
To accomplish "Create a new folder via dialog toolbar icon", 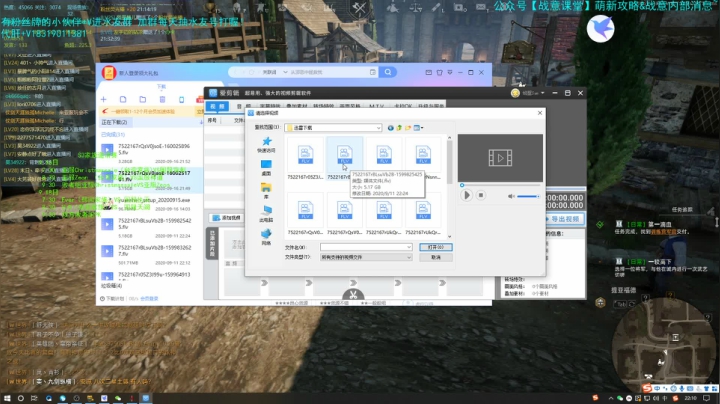I will 408,128.
